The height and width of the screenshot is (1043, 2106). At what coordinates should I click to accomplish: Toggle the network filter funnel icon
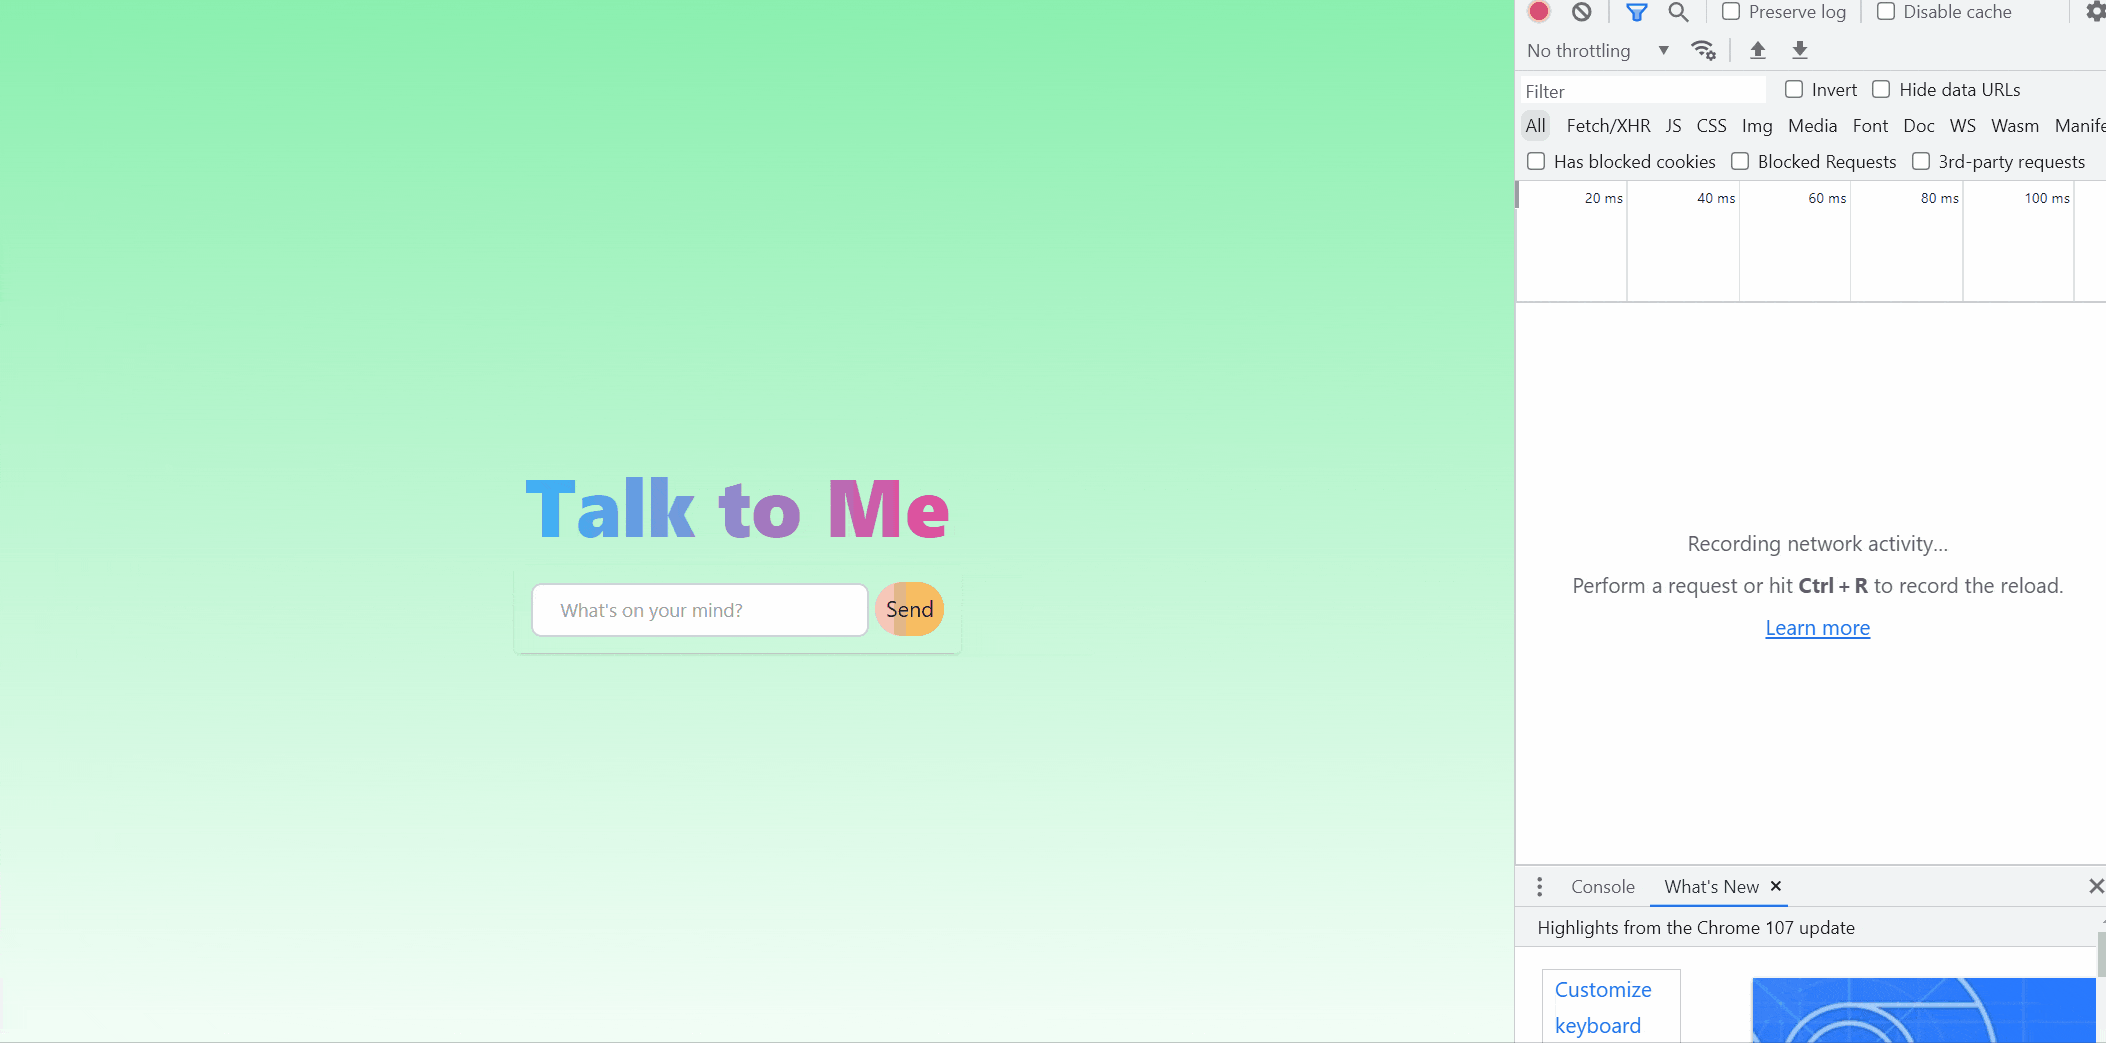[x=1636, y=12]
